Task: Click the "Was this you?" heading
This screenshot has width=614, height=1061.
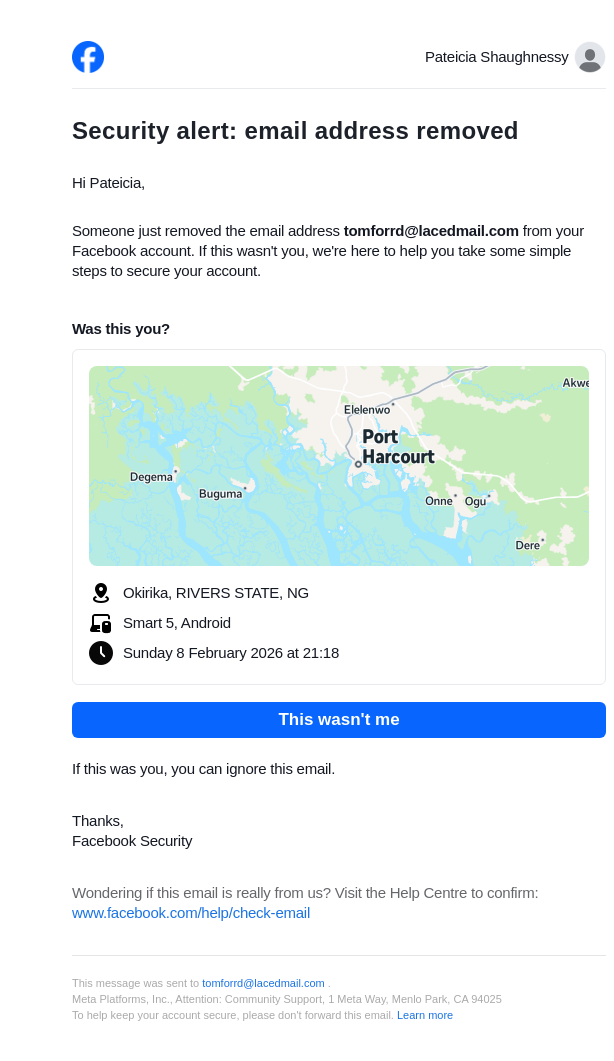Action: click(121, 329)
